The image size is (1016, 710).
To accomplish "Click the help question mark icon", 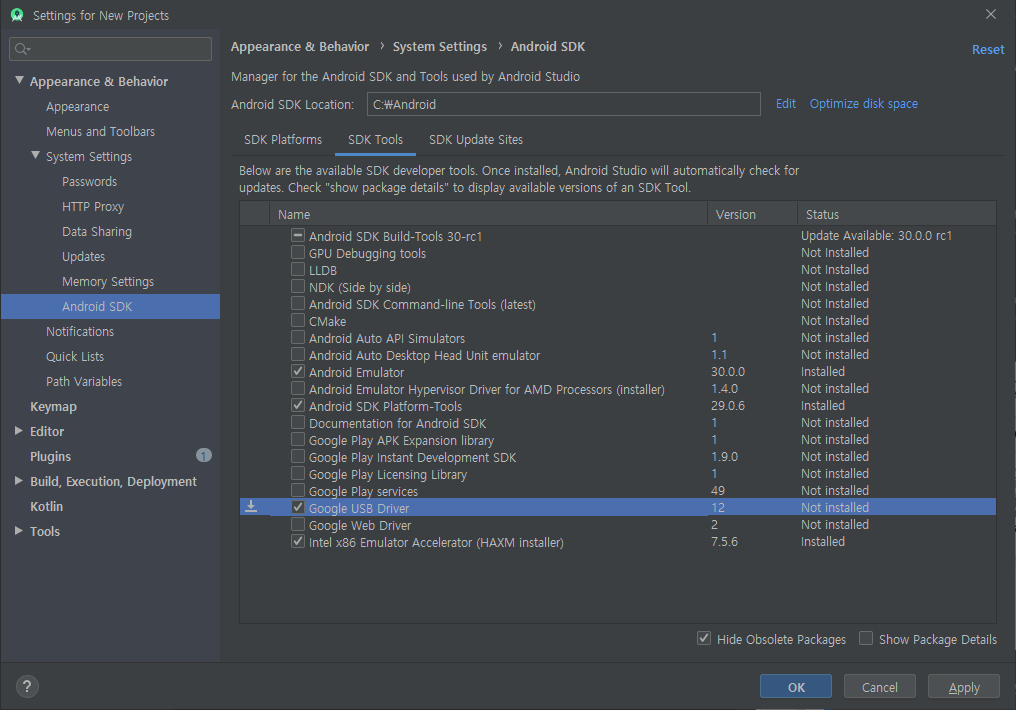I will pyautogui.click(x=27, y=686).
